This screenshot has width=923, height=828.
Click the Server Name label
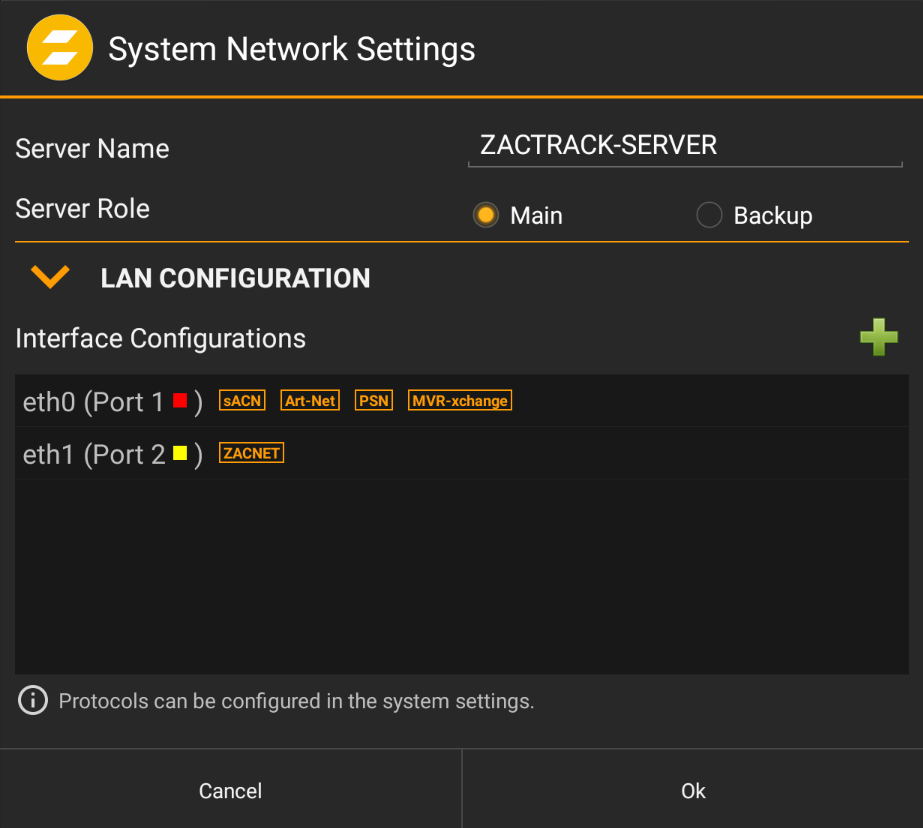(x=92, y=148)
